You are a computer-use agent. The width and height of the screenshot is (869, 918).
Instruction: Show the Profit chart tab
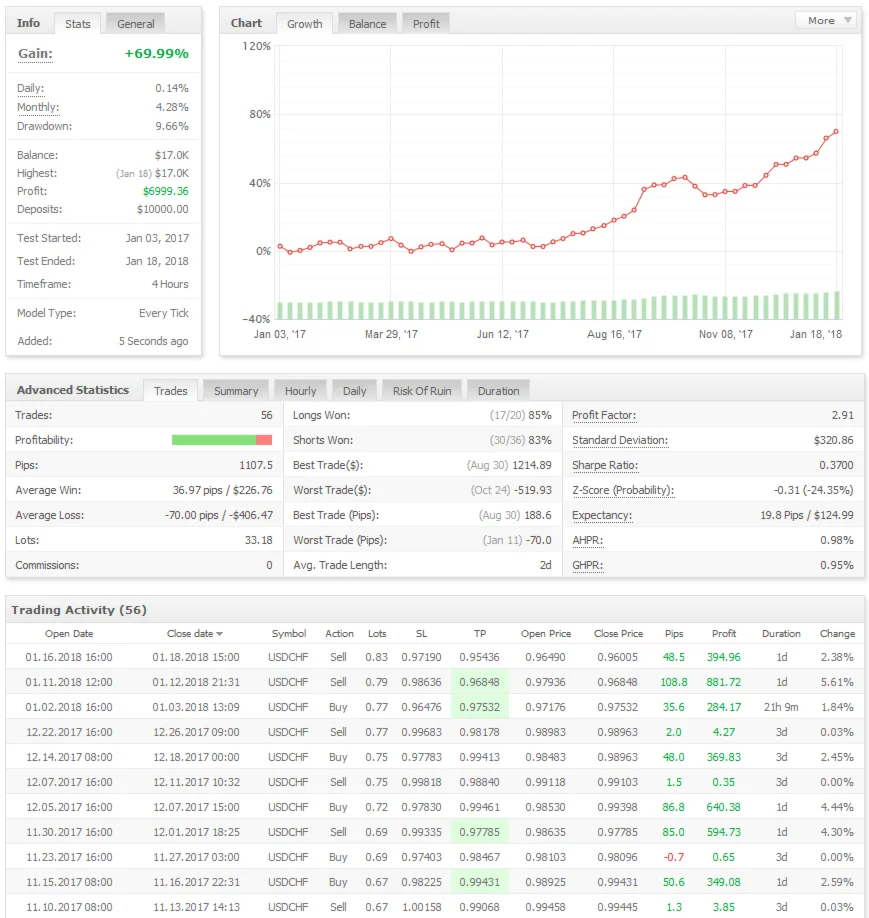[426, 23]
